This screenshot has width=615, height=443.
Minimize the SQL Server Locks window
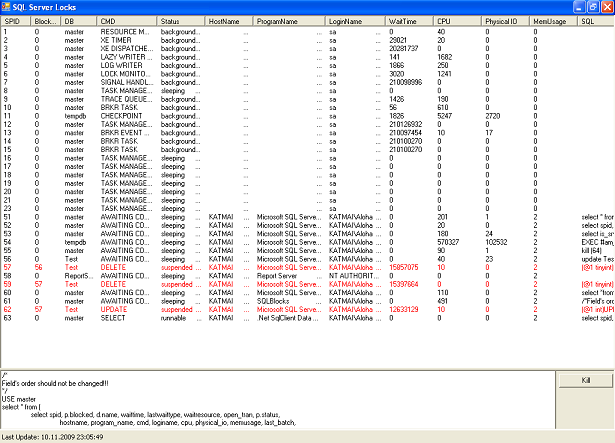[579, 7]
